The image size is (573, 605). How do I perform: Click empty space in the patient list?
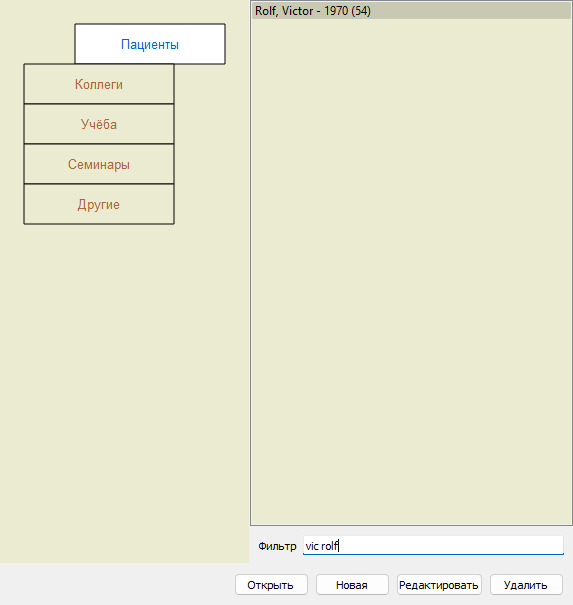coord(411,270)
